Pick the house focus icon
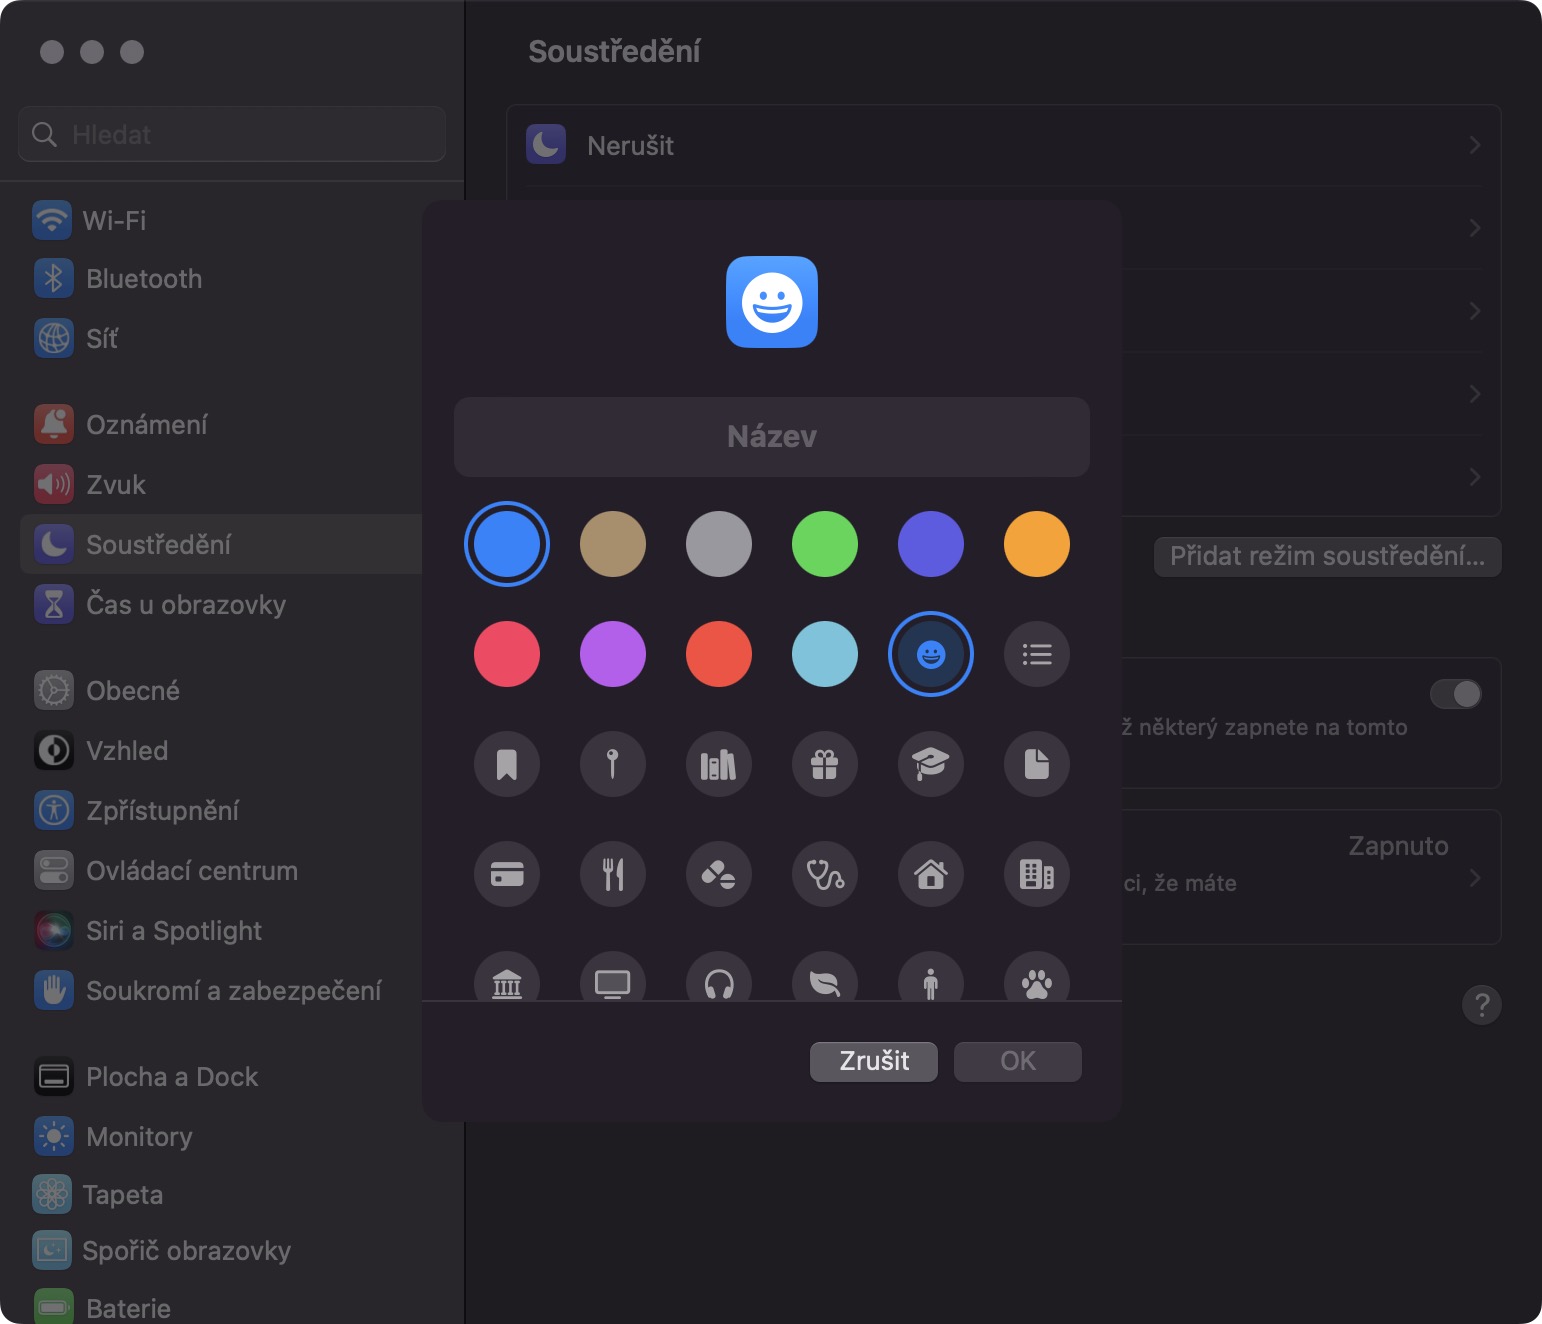 [931, 874]
